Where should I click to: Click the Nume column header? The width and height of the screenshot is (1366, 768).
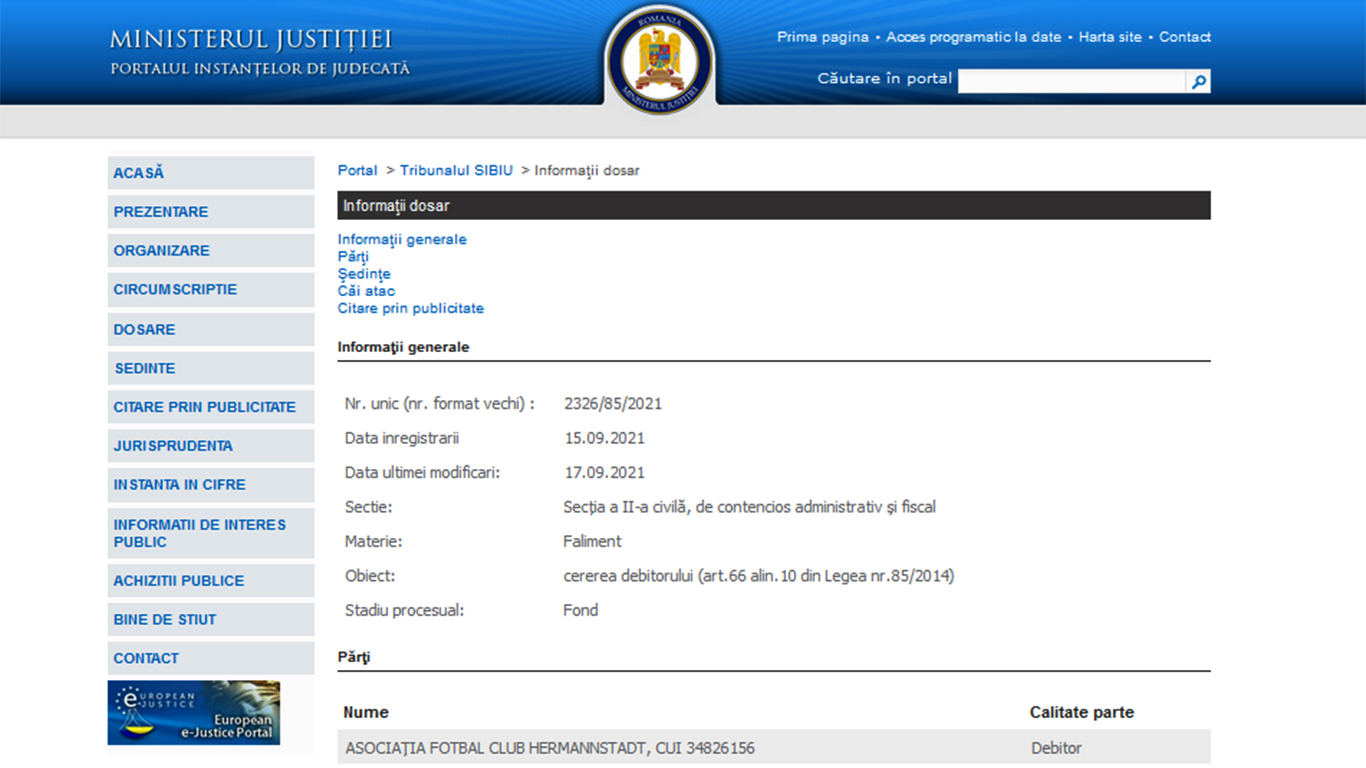[x=366, y=713]
